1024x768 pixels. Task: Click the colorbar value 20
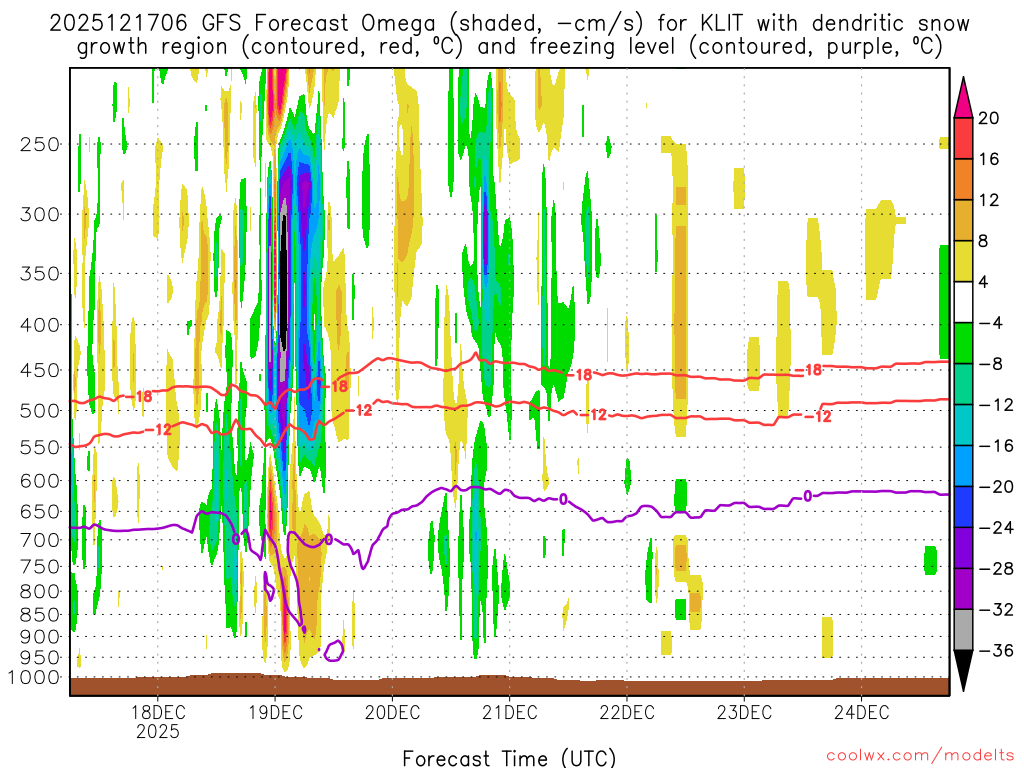[989, 118]
